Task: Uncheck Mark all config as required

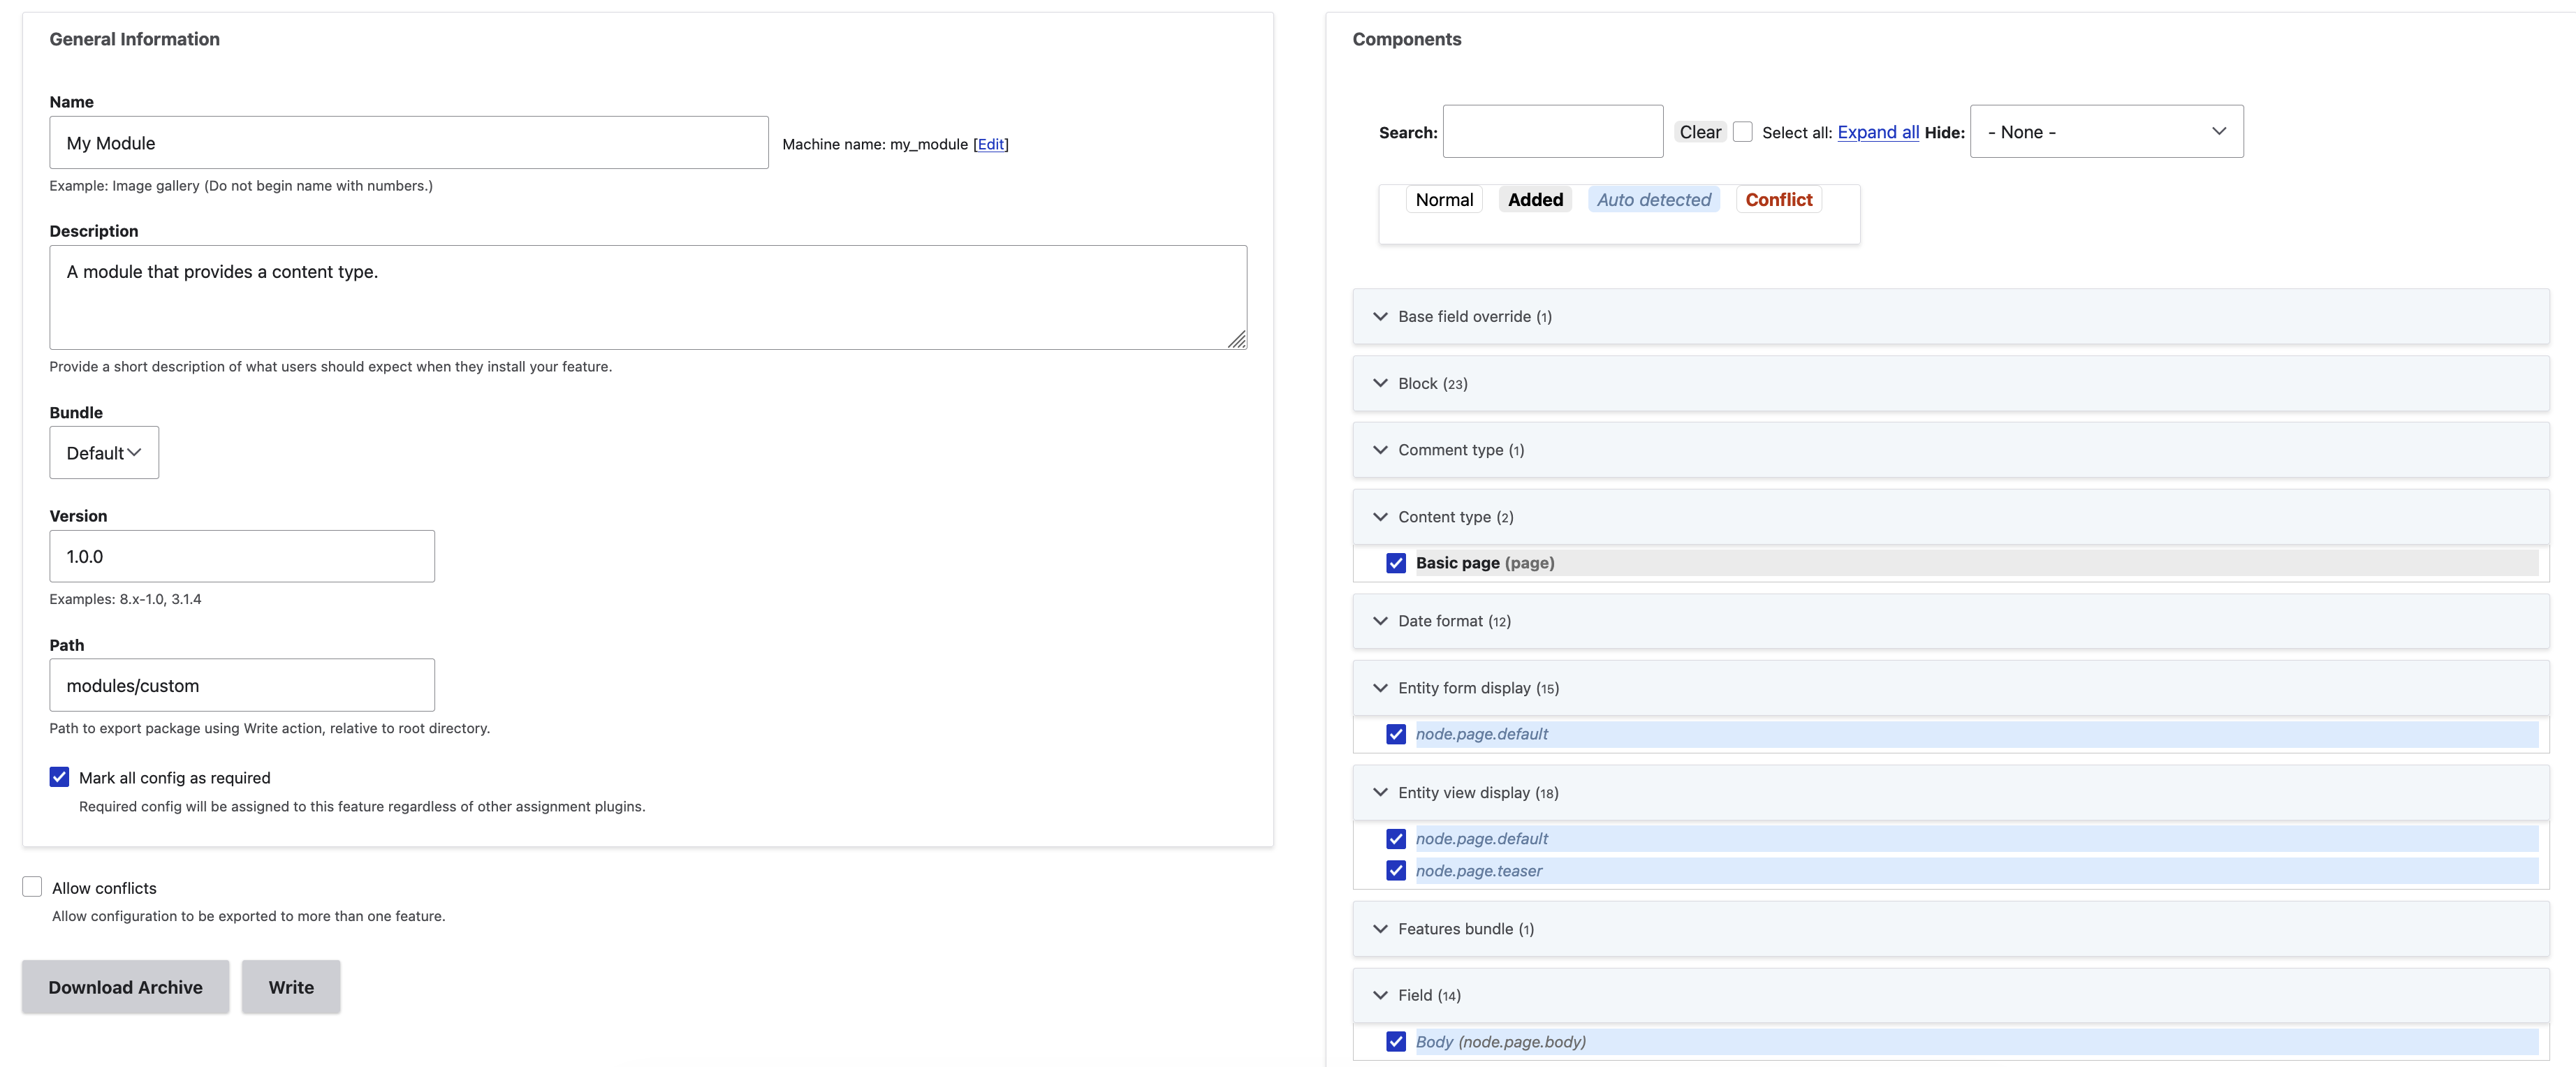Action: click(x=59, y=777)
